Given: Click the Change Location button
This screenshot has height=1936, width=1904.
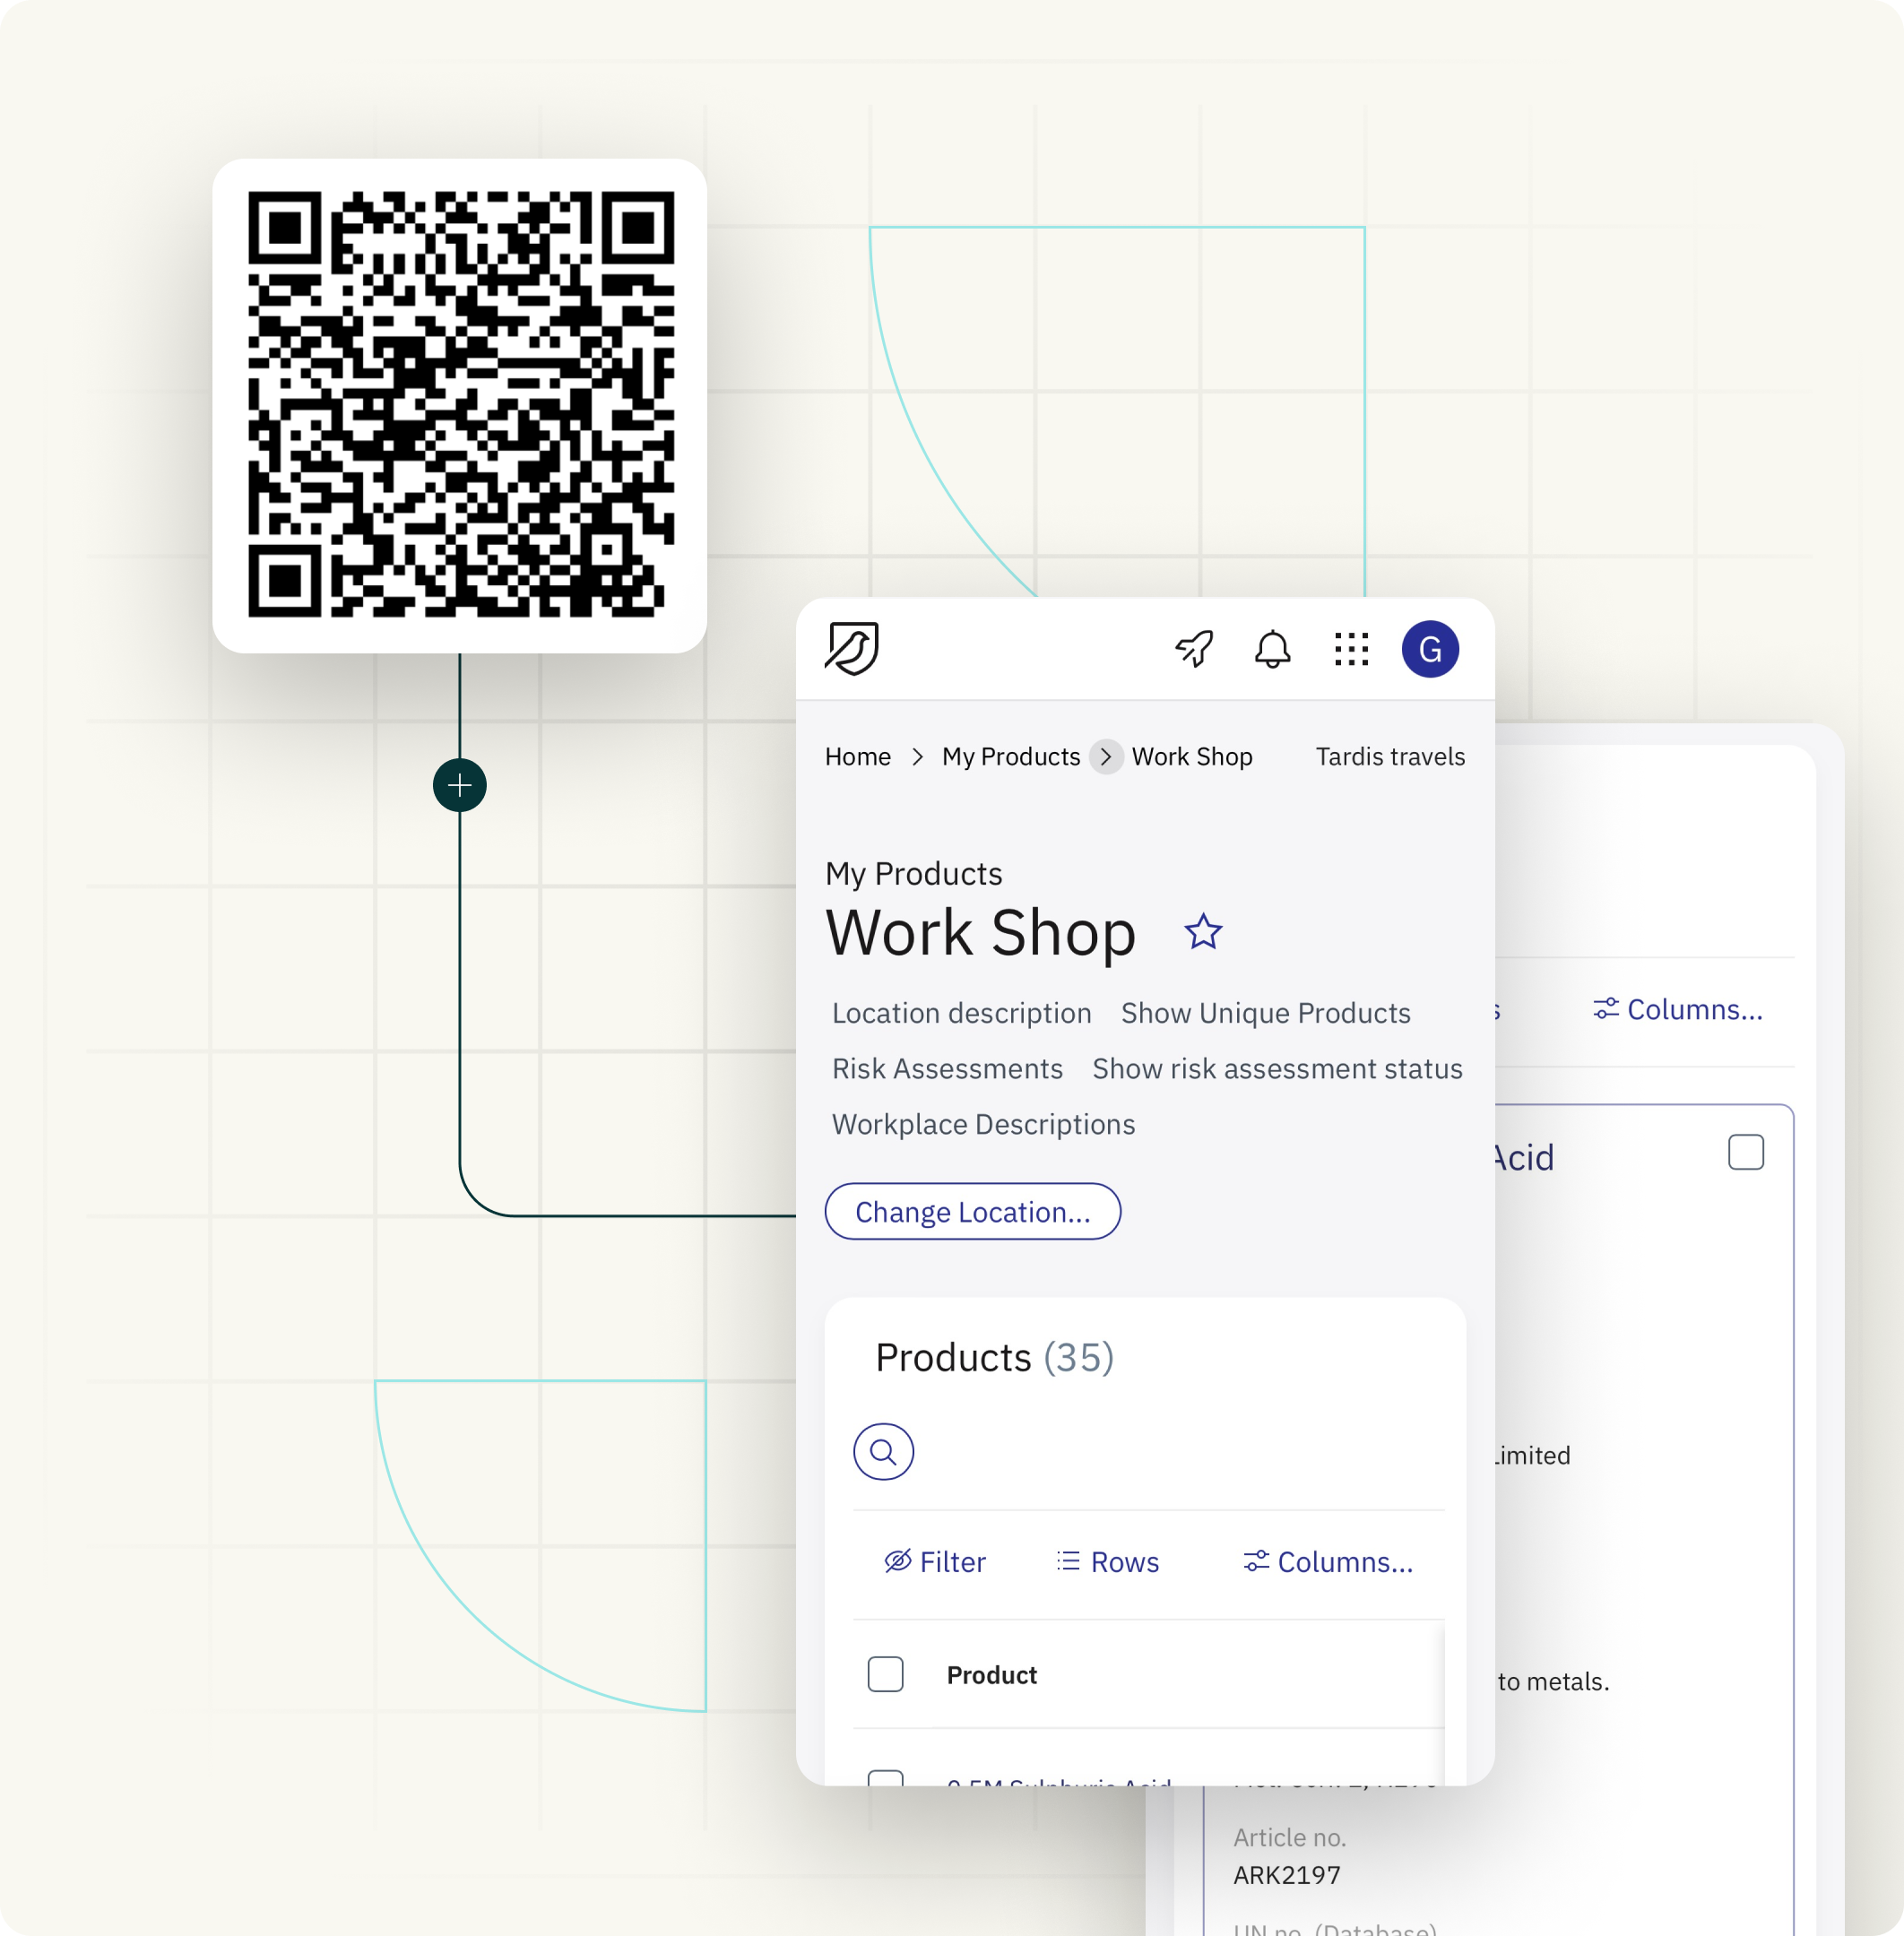Looking at the screenshot, I should click(x=972, y=1212).
